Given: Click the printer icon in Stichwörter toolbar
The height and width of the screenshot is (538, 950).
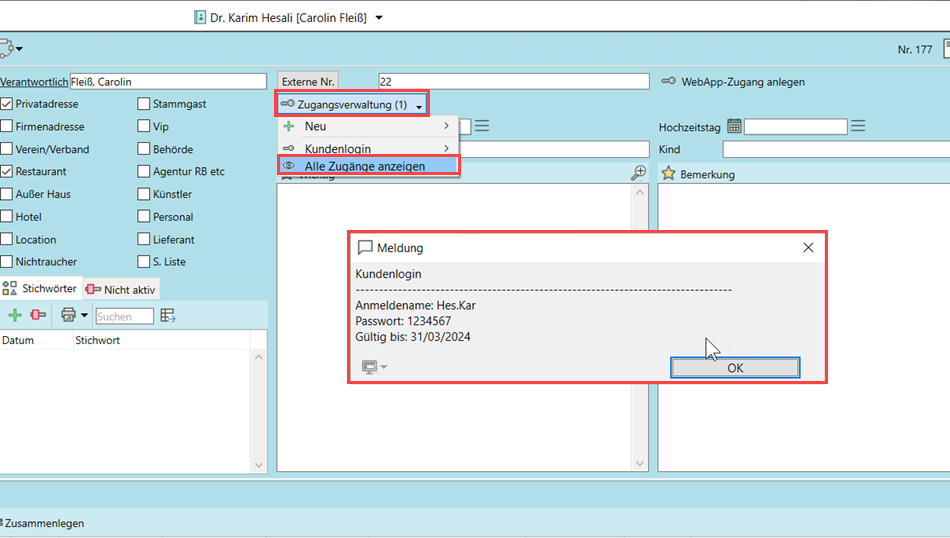Looking at the screenshot, I should 68,315.
